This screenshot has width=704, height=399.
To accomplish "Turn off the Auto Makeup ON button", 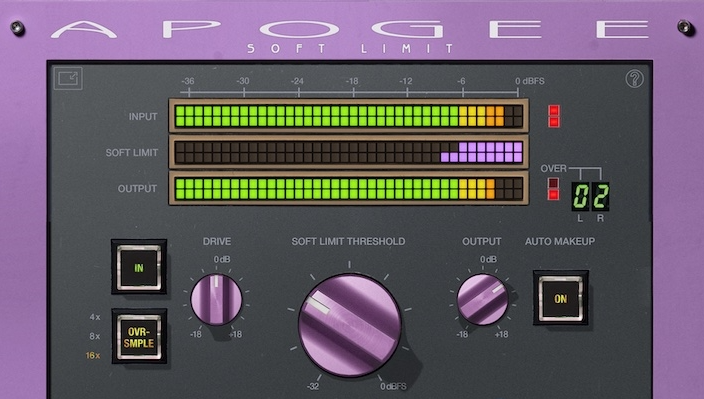I will pyautogui.click(x=560, y=298).
